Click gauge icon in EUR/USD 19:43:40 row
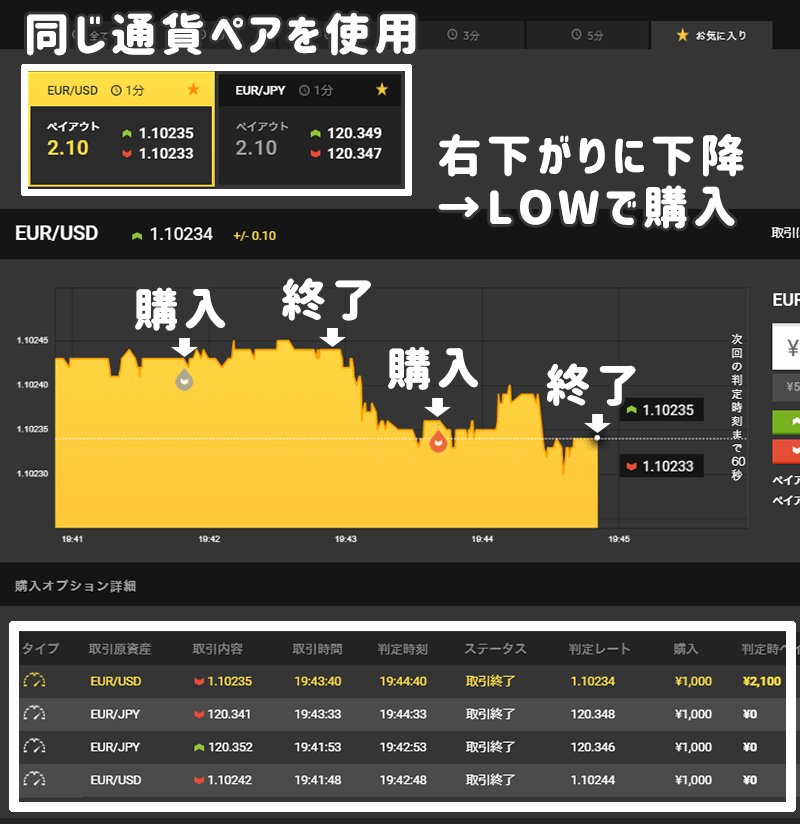This screenshot has height=824, width=800. click(x=35, y=681)
